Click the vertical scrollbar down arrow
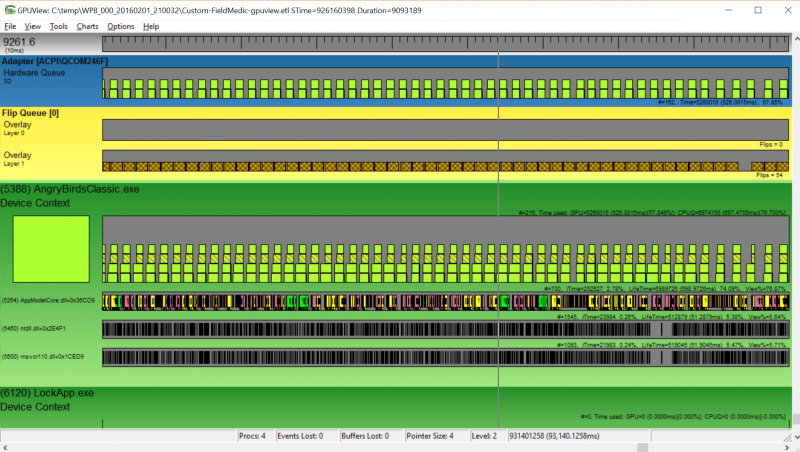800x452 pixels. click(796, 437)
